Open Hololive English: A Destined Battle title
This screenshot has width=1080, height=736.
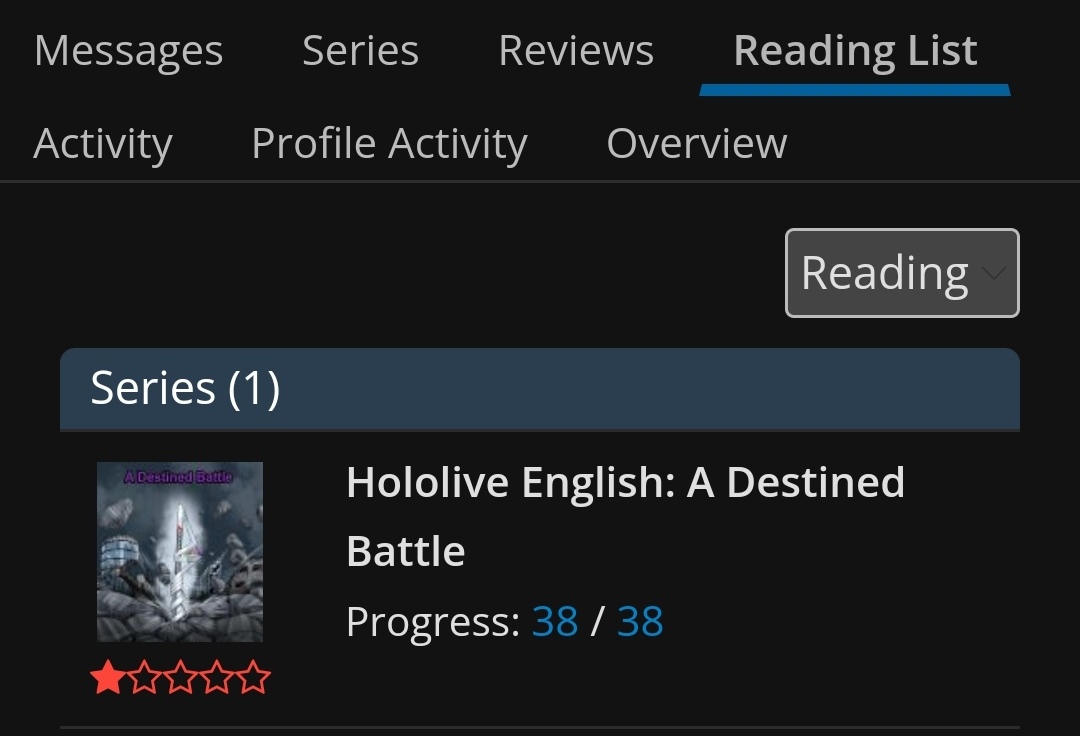tap(625, 516)
